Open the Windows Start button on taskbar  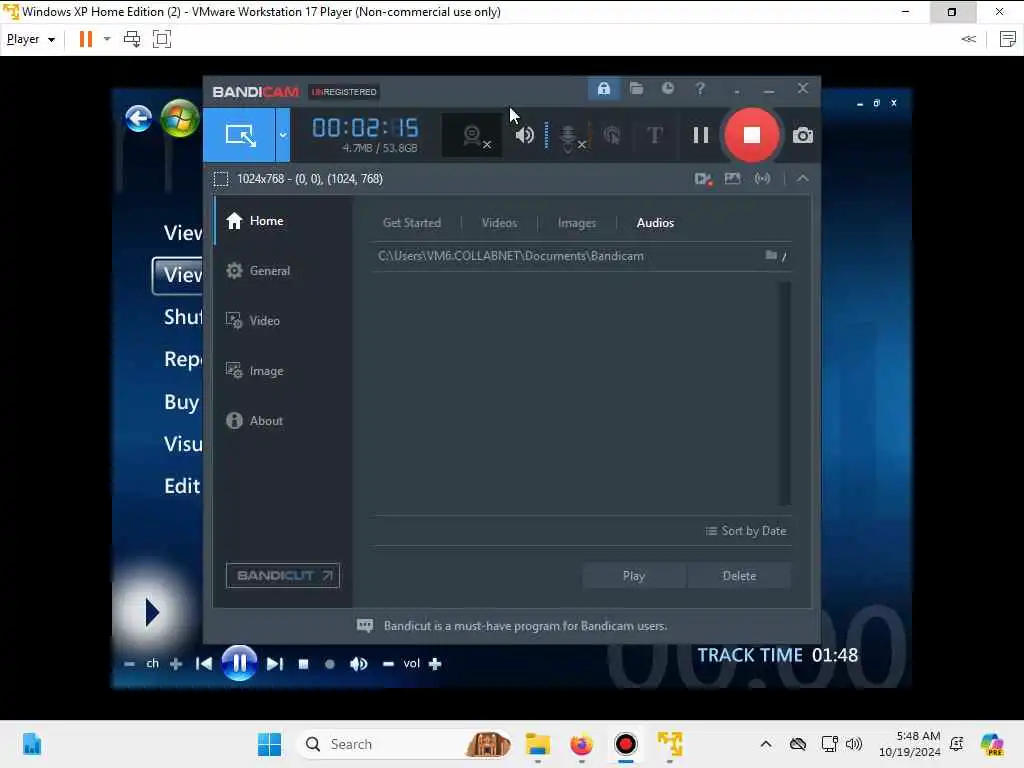click(x=269, y=744)
